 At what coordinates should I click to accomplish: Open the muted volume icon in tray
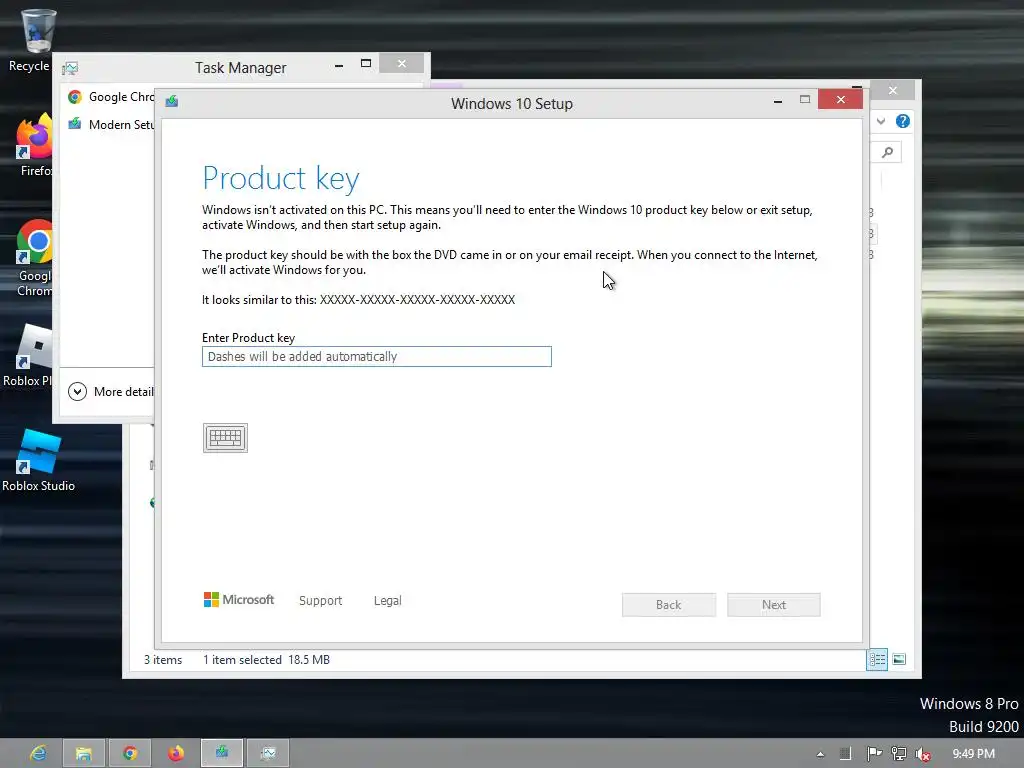(x=923, y=754)
